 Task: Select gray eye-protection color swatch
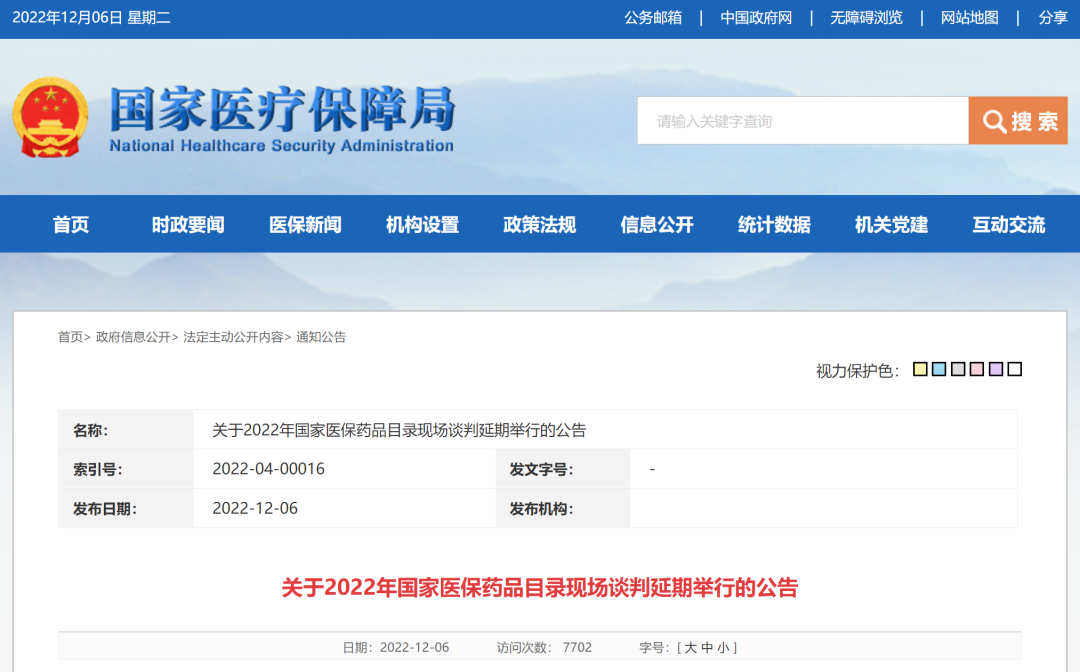coord(958,369)
